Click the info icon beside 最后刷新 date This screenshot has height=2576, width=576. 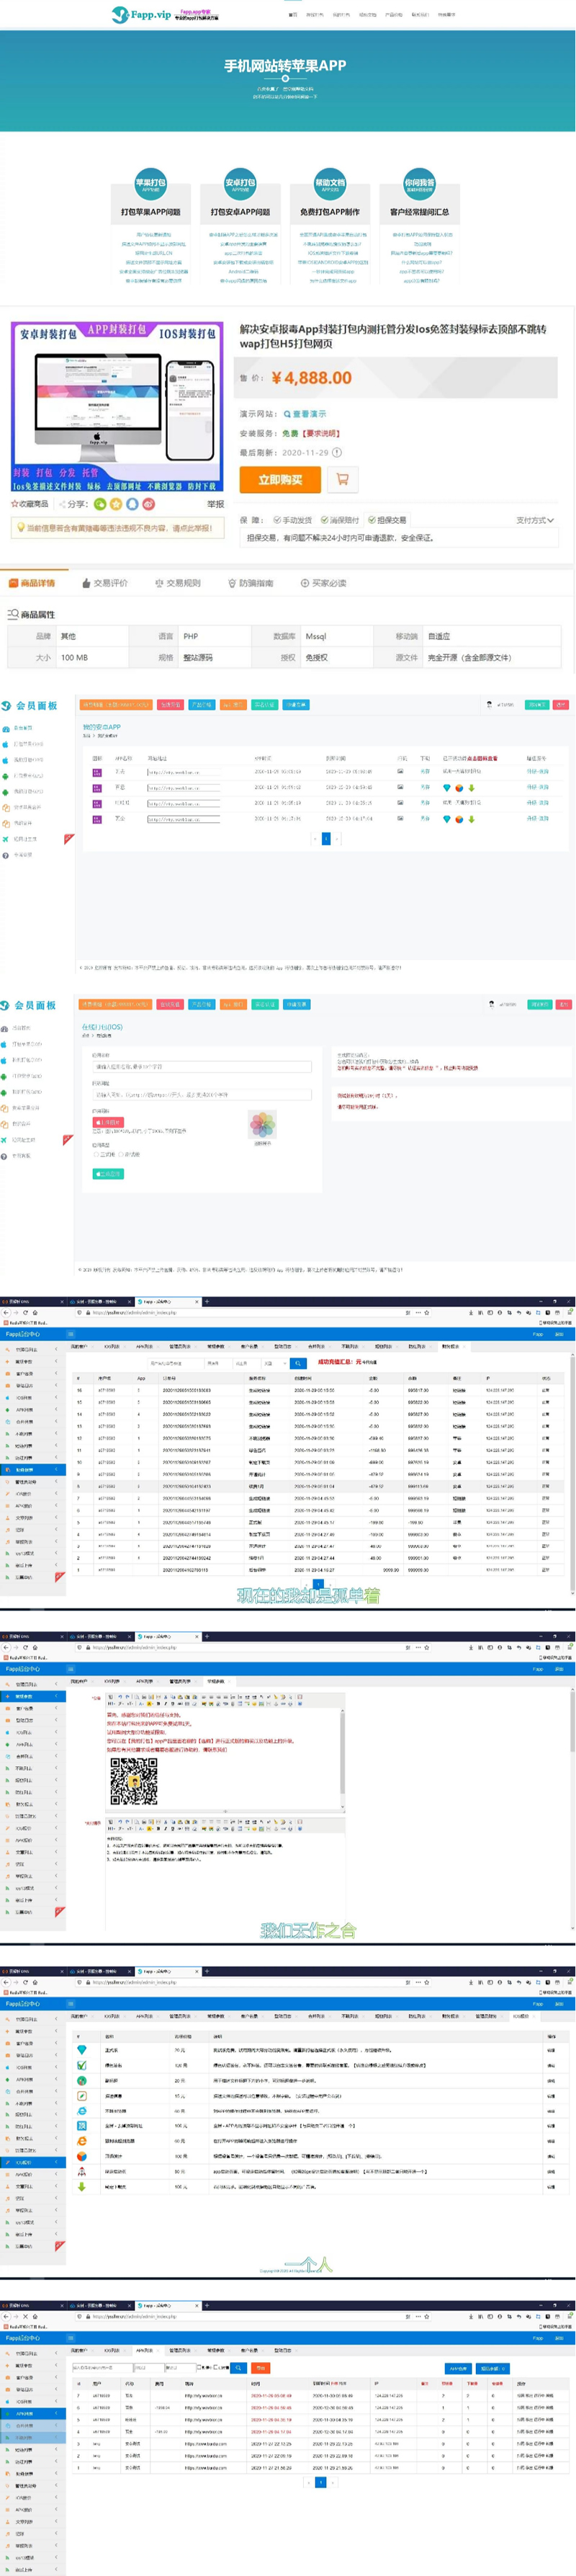tap(337, 452)
